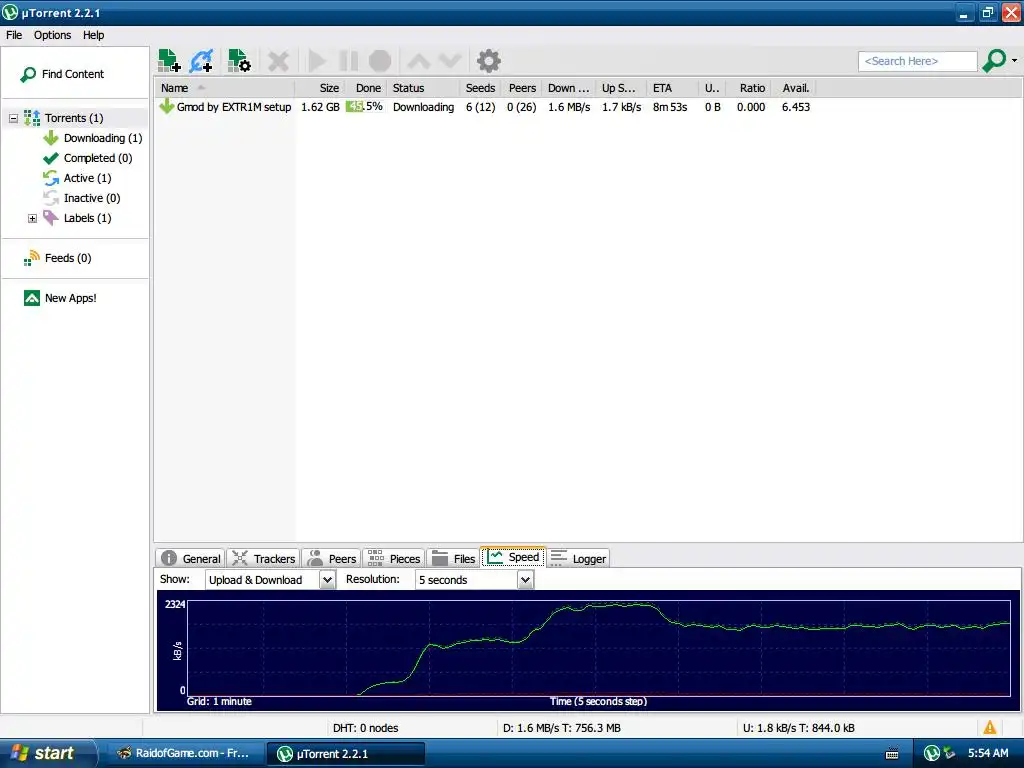The width and height of the screenshot is (1024, 768).
Task: Sort by Peers column header
Action: click(x=522, y=88)
